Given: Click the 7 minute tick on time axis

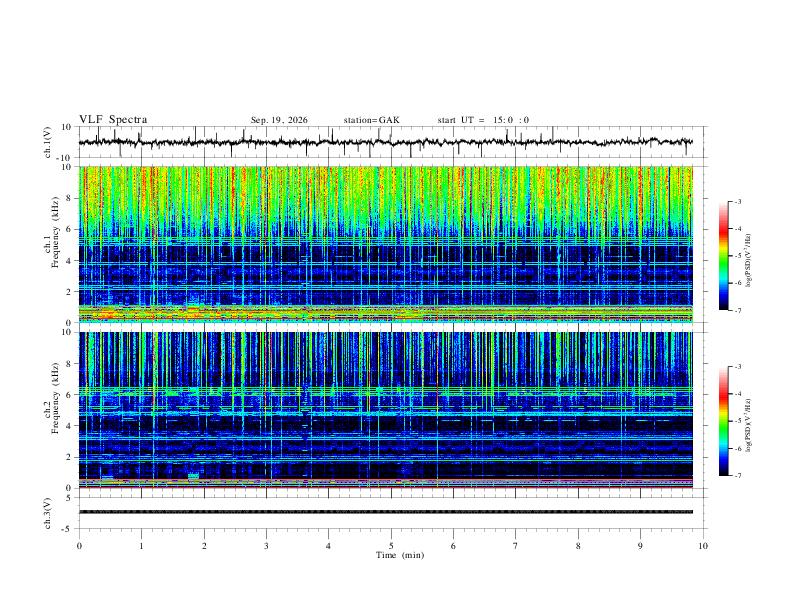Looking at the screenshot, I should coord(516,546).
